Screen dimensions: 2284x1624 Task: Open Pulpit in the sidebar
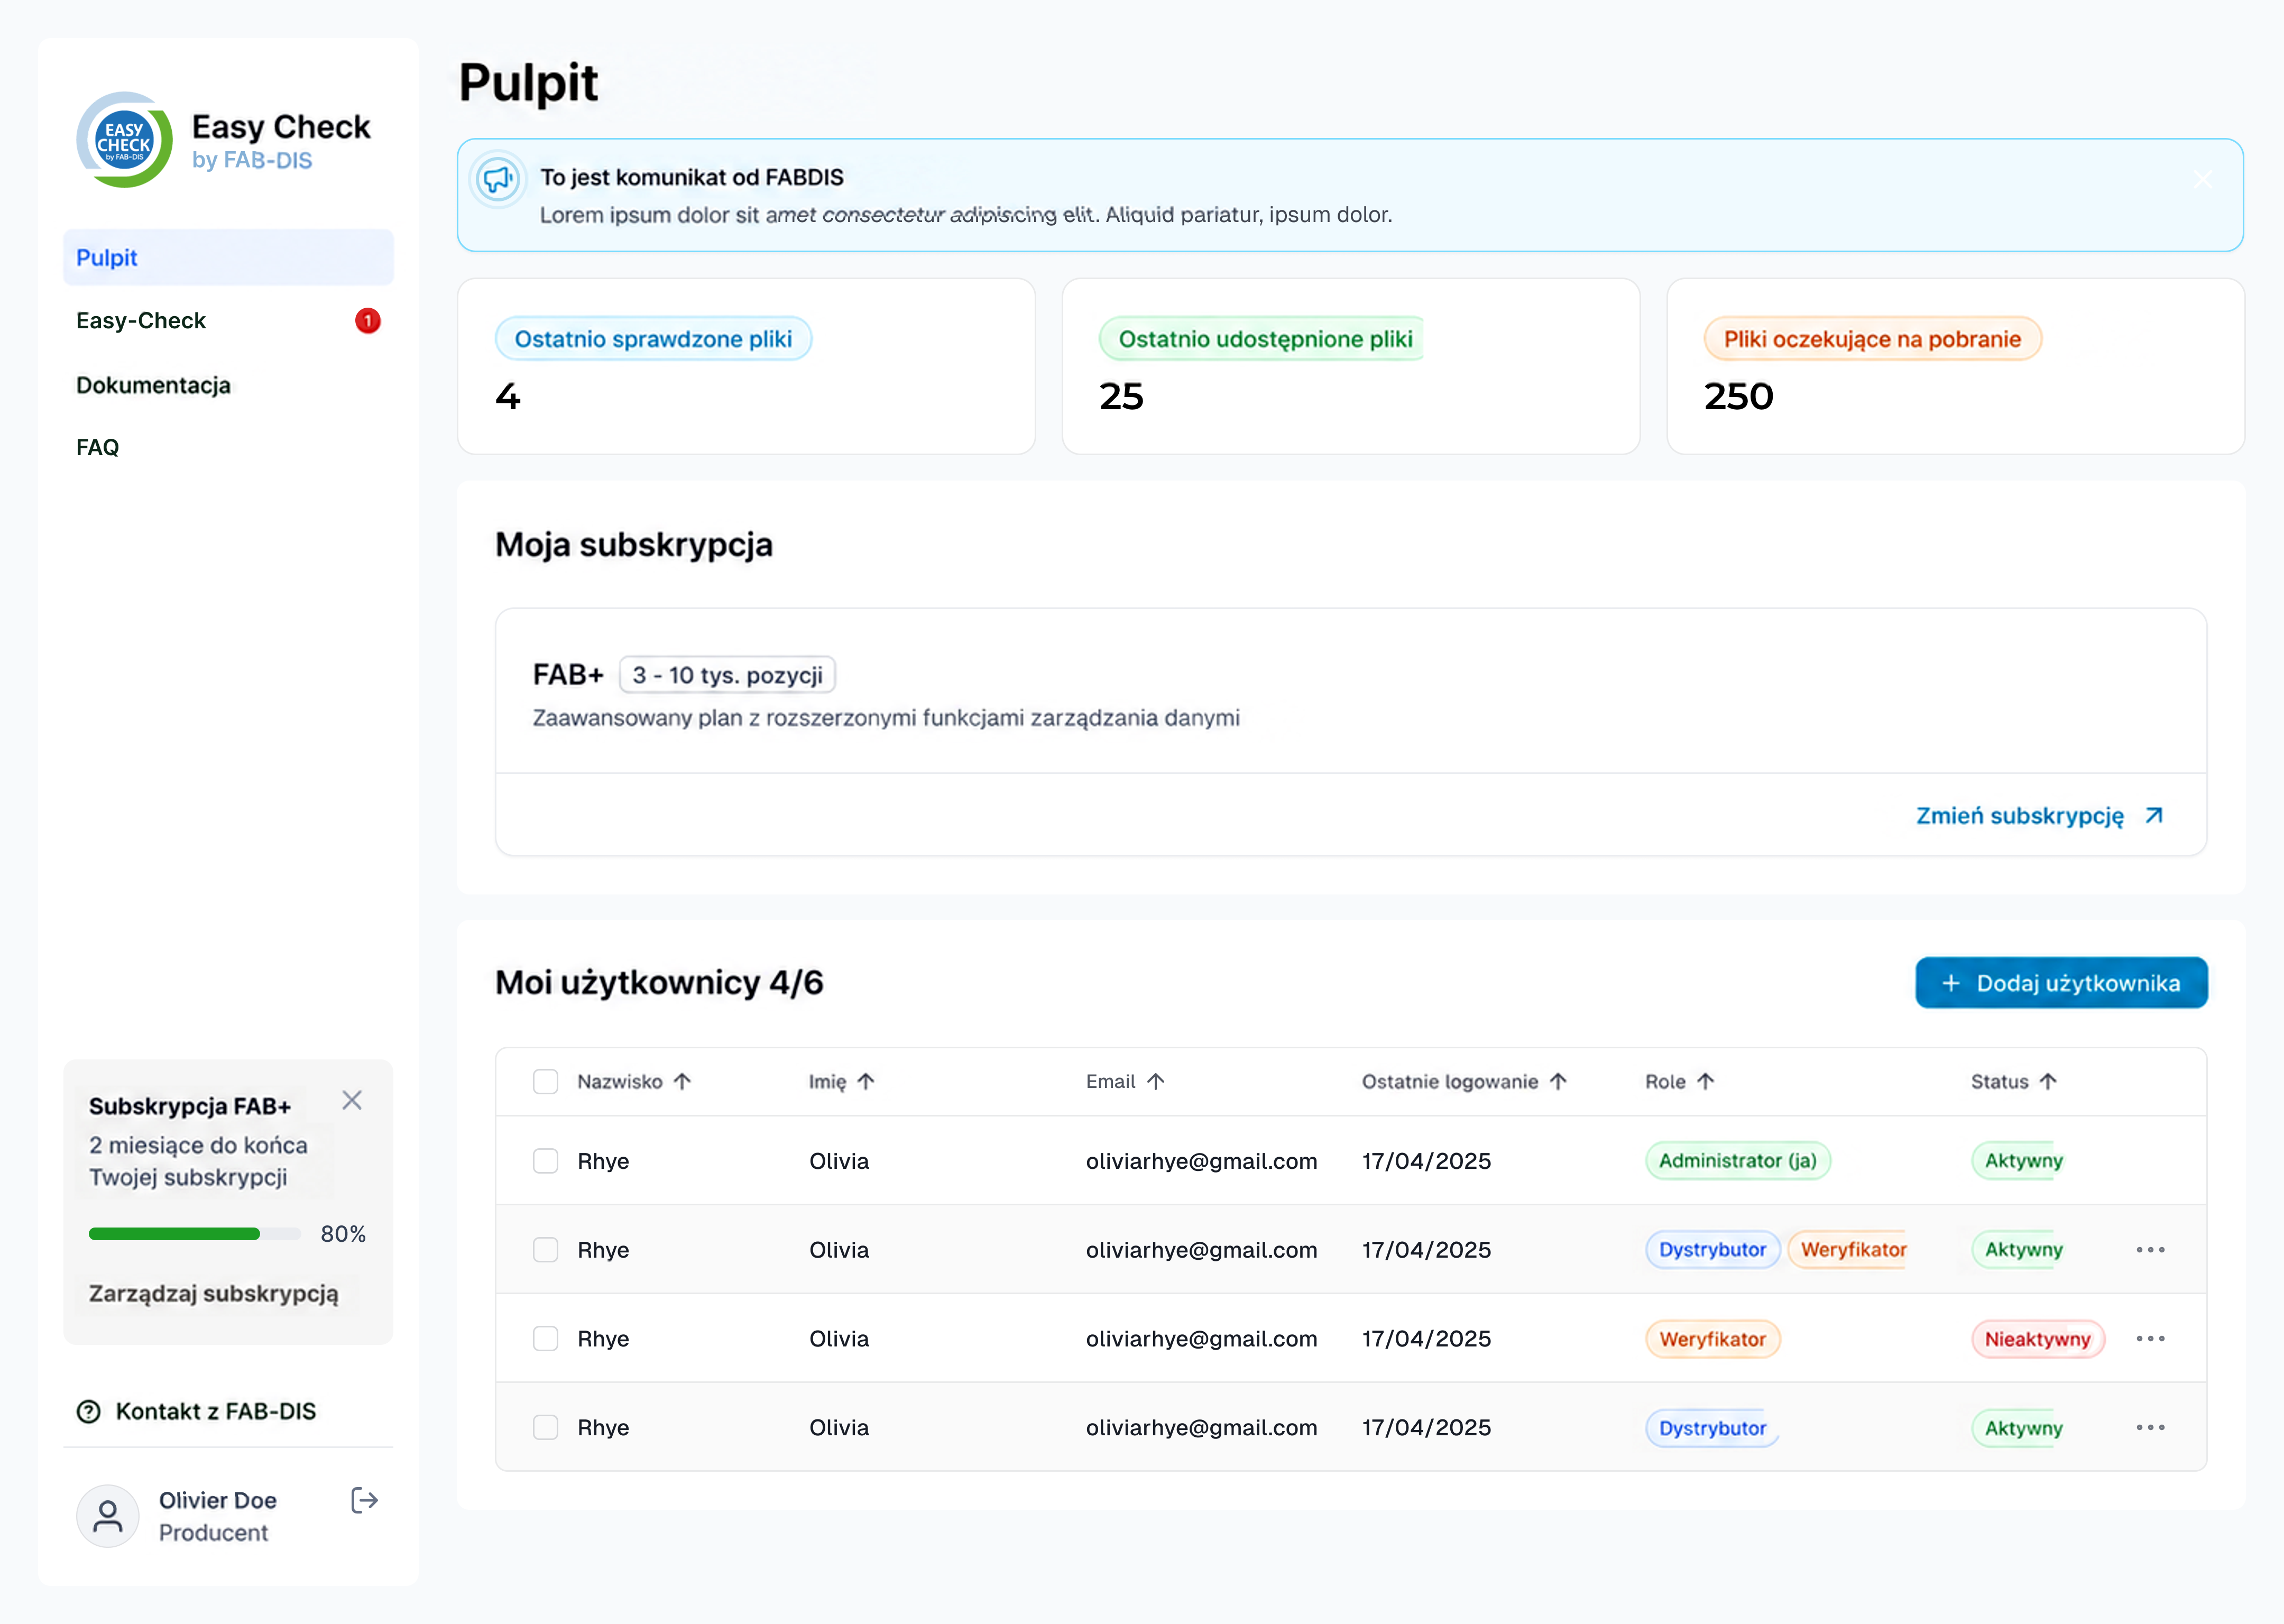click(228, 257)
